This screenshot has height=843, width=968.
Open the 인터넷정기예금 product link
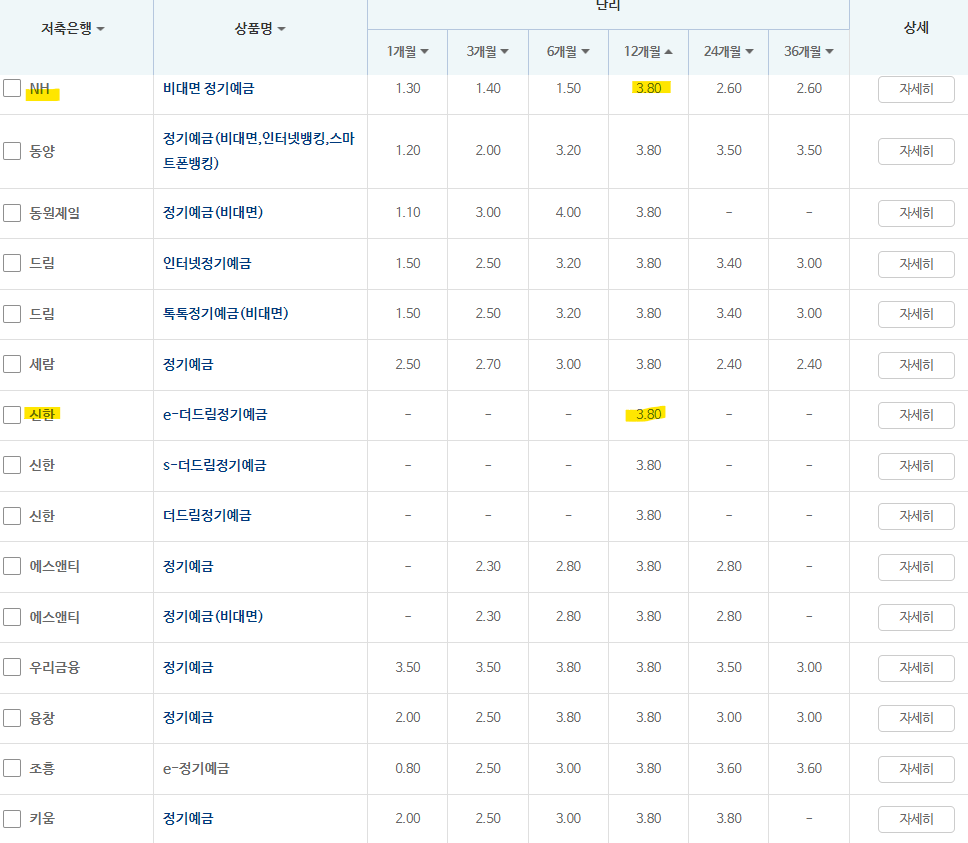[x=207, y=263]
